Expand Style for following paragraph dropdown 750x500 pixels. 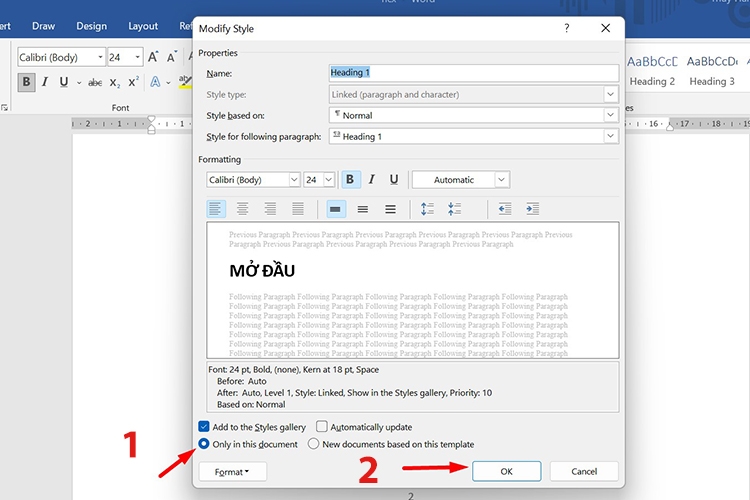coord(610,136)
